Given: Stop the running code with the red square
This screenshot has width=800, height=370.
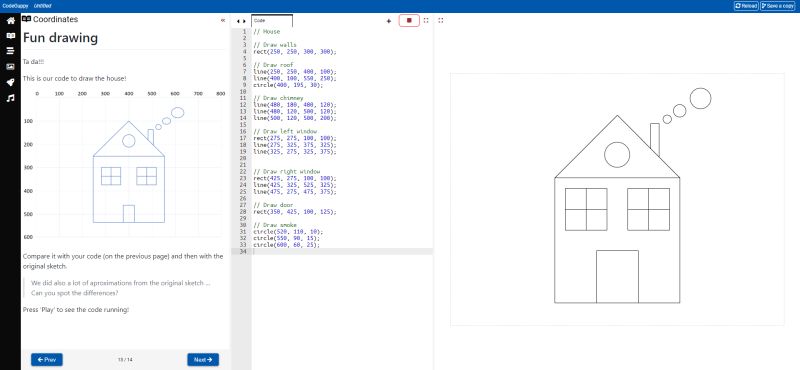Looking at the screenshot, I should pyautogui.click(x=409, y=20).
